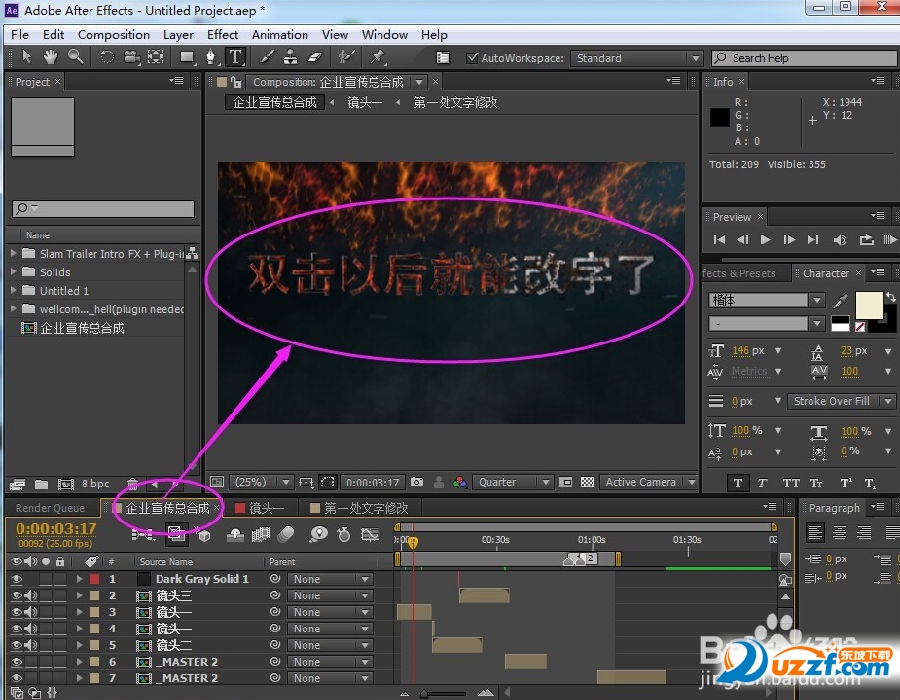
Task: Select the Eraser tool
Action: point(315,57)
